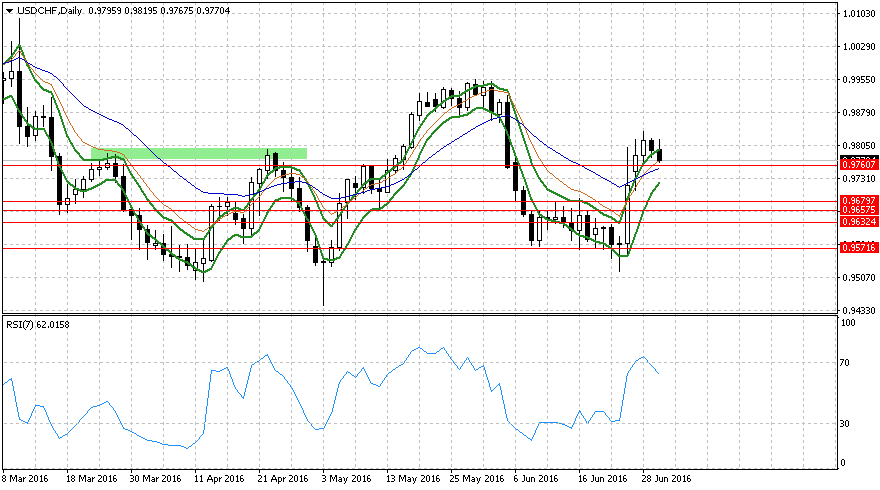Click the 16 Jun 2016 date label
This screenshot has height=490, width=880.
(602, 479)
